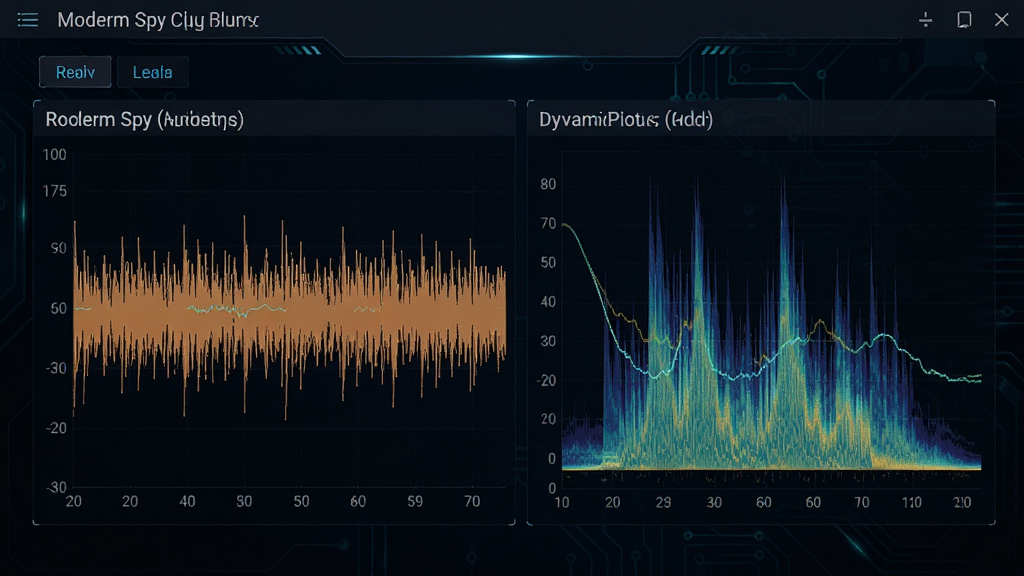Select the Realv tab

(x=75, y=72)
